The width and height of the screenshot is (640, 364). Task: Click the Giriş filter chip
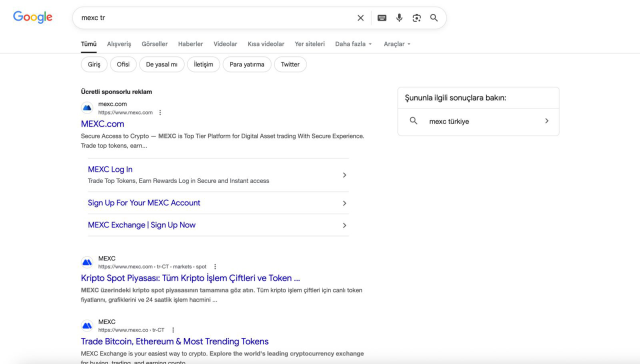tap(94, 64)
